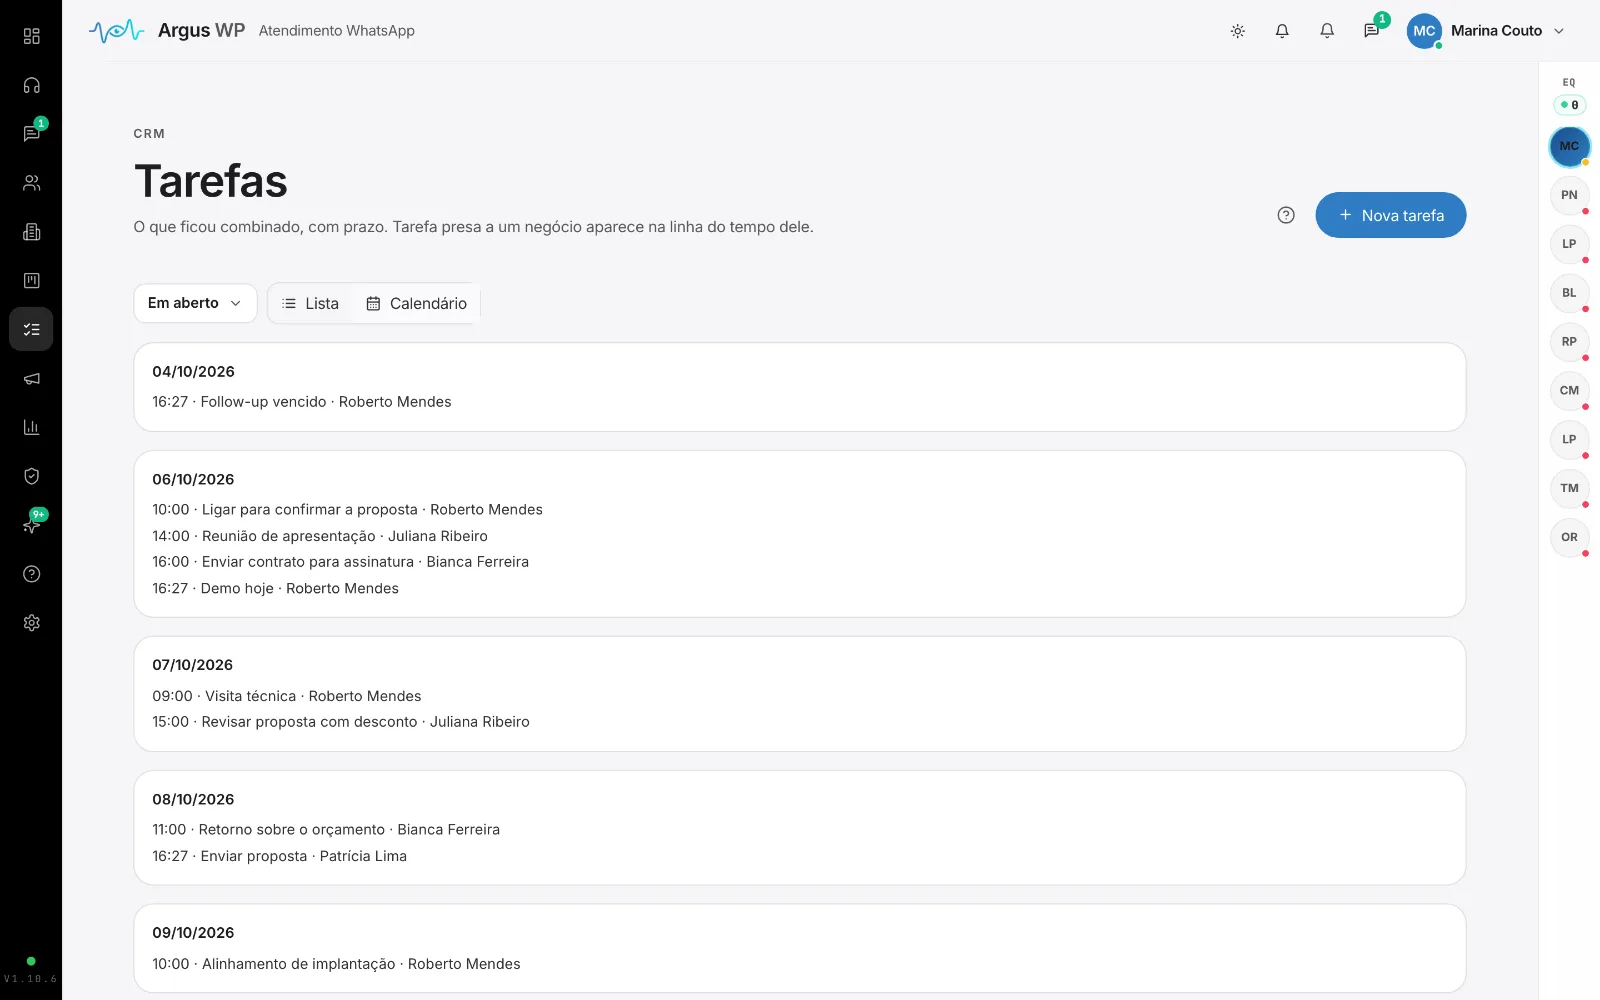Open the help circle next to Nova tarefa
This screenshot has width=1600, height=1000.
pos(1286,215)
